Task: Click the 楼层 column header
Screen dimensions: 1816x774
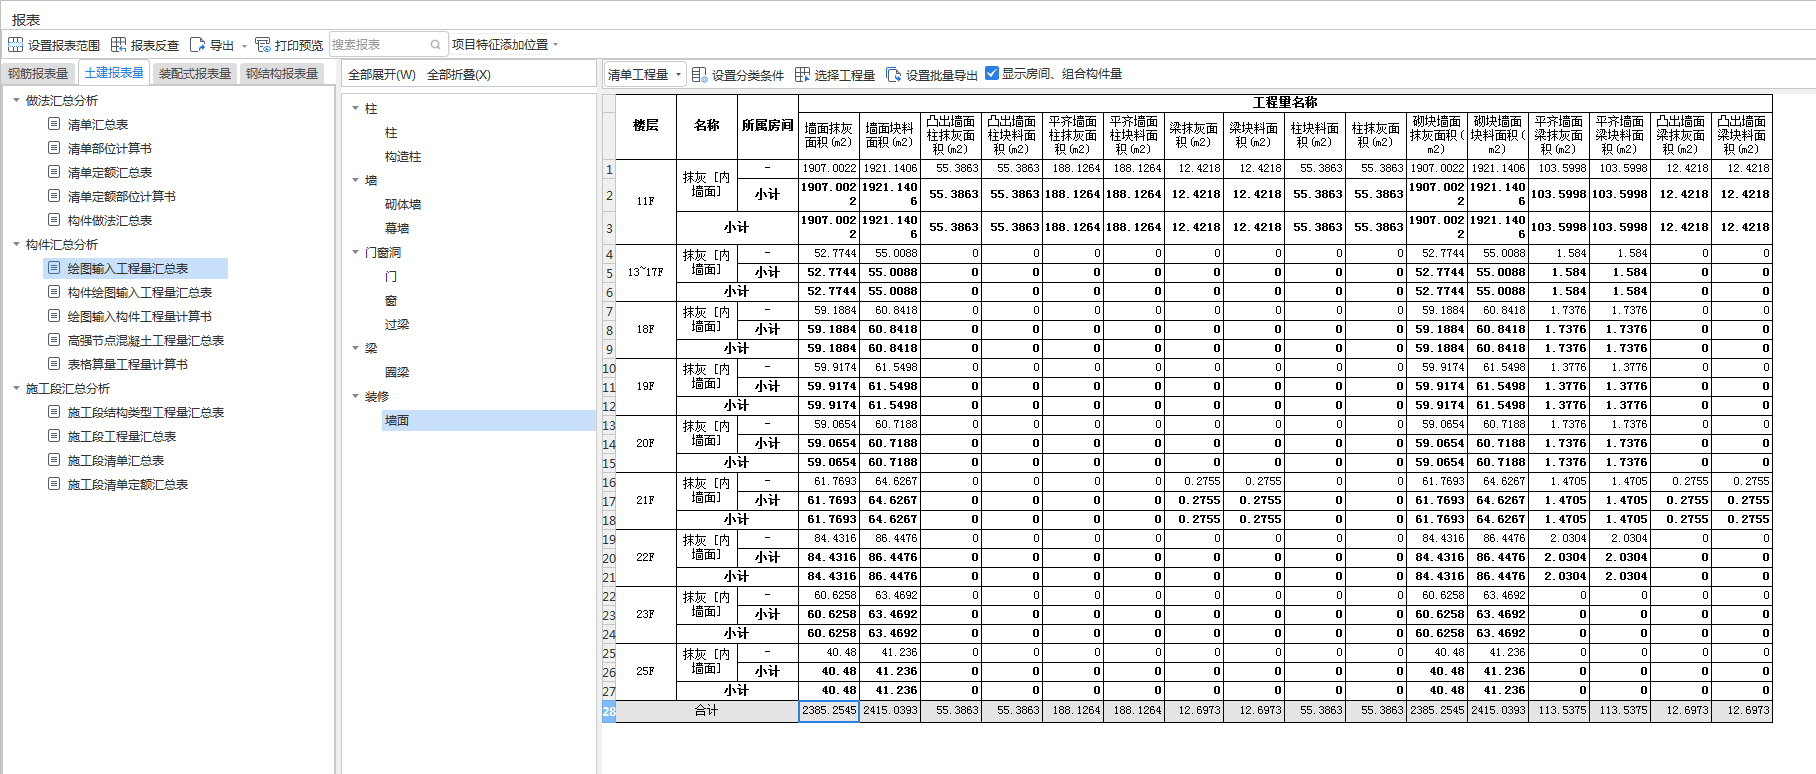Action: 646,126
